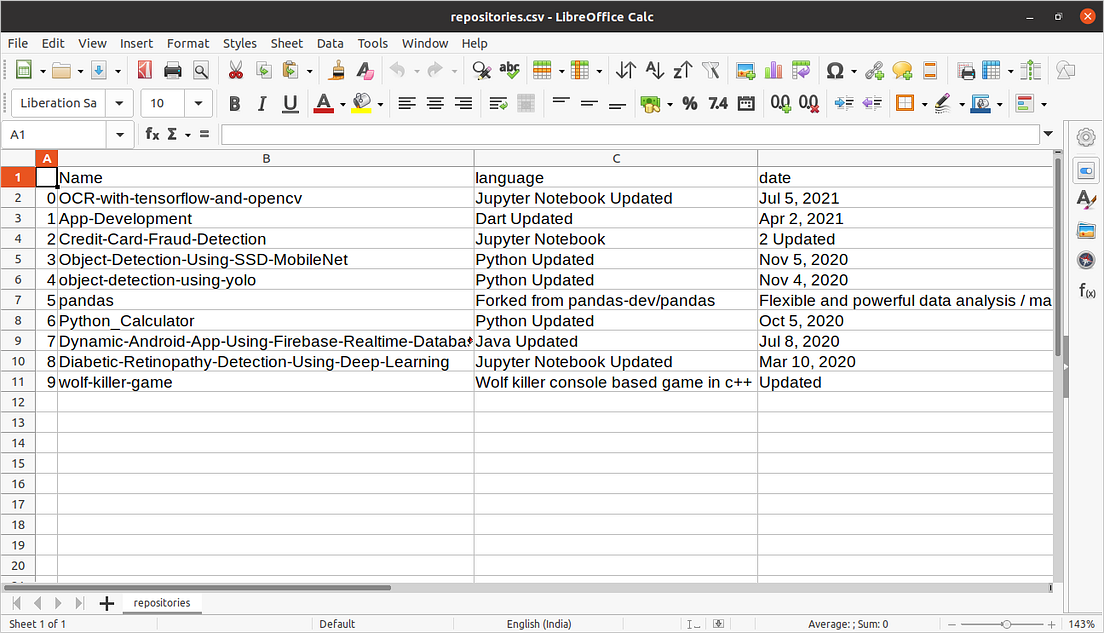Click the Paste icon
This screenshot has width=1104, height=633.
click(x=290, y=70)
